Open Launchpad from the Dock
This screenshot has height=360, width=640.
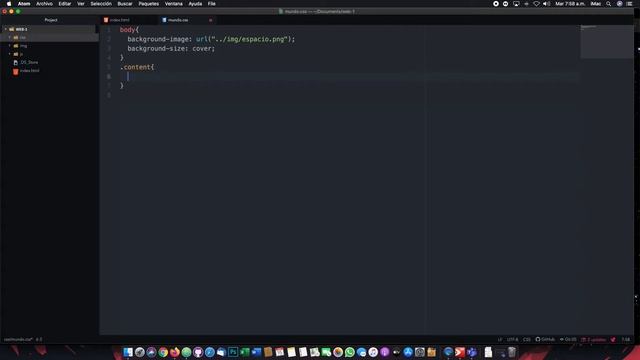click(x=140, y=352)
